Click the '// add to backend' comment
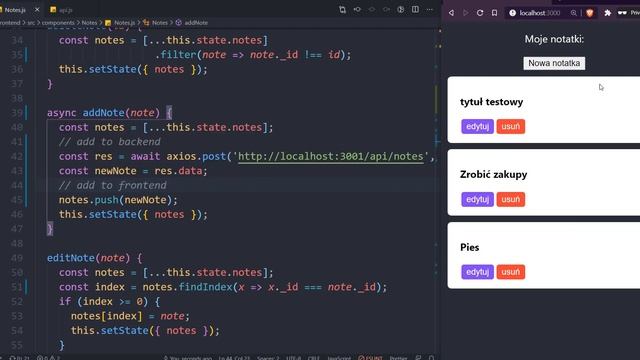The width and height of the screenshot is (640, 360). (x=109, y=142)
